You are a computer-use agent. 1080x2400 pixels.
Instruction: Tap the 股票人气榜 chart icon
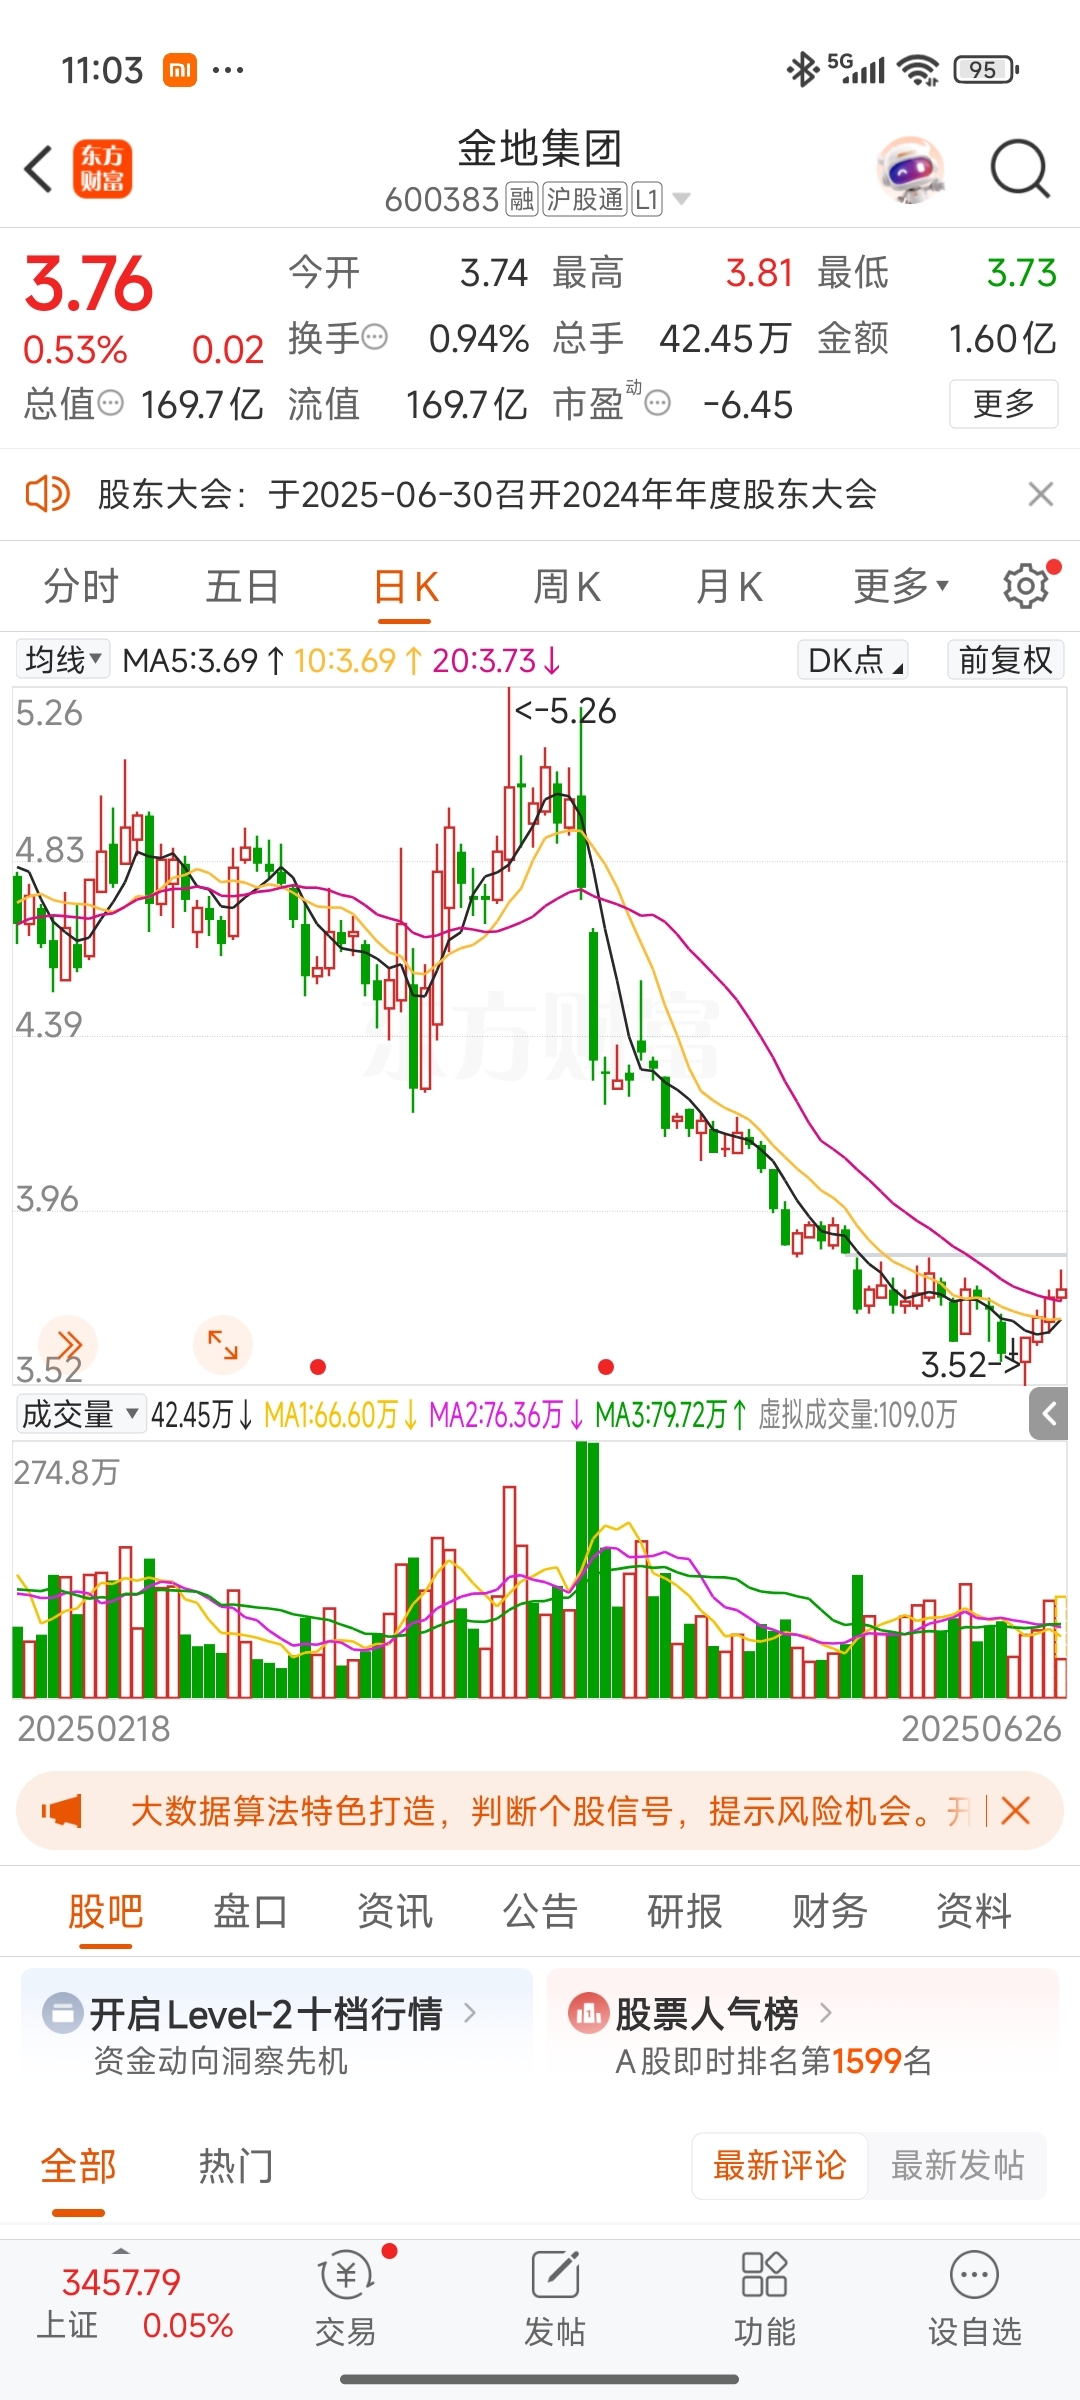click(588, 2014)
